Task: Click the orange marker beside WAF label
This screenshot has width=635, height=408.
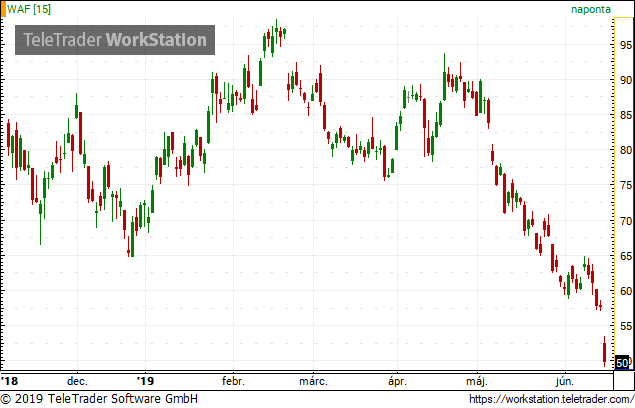Action: click(3, 9)
